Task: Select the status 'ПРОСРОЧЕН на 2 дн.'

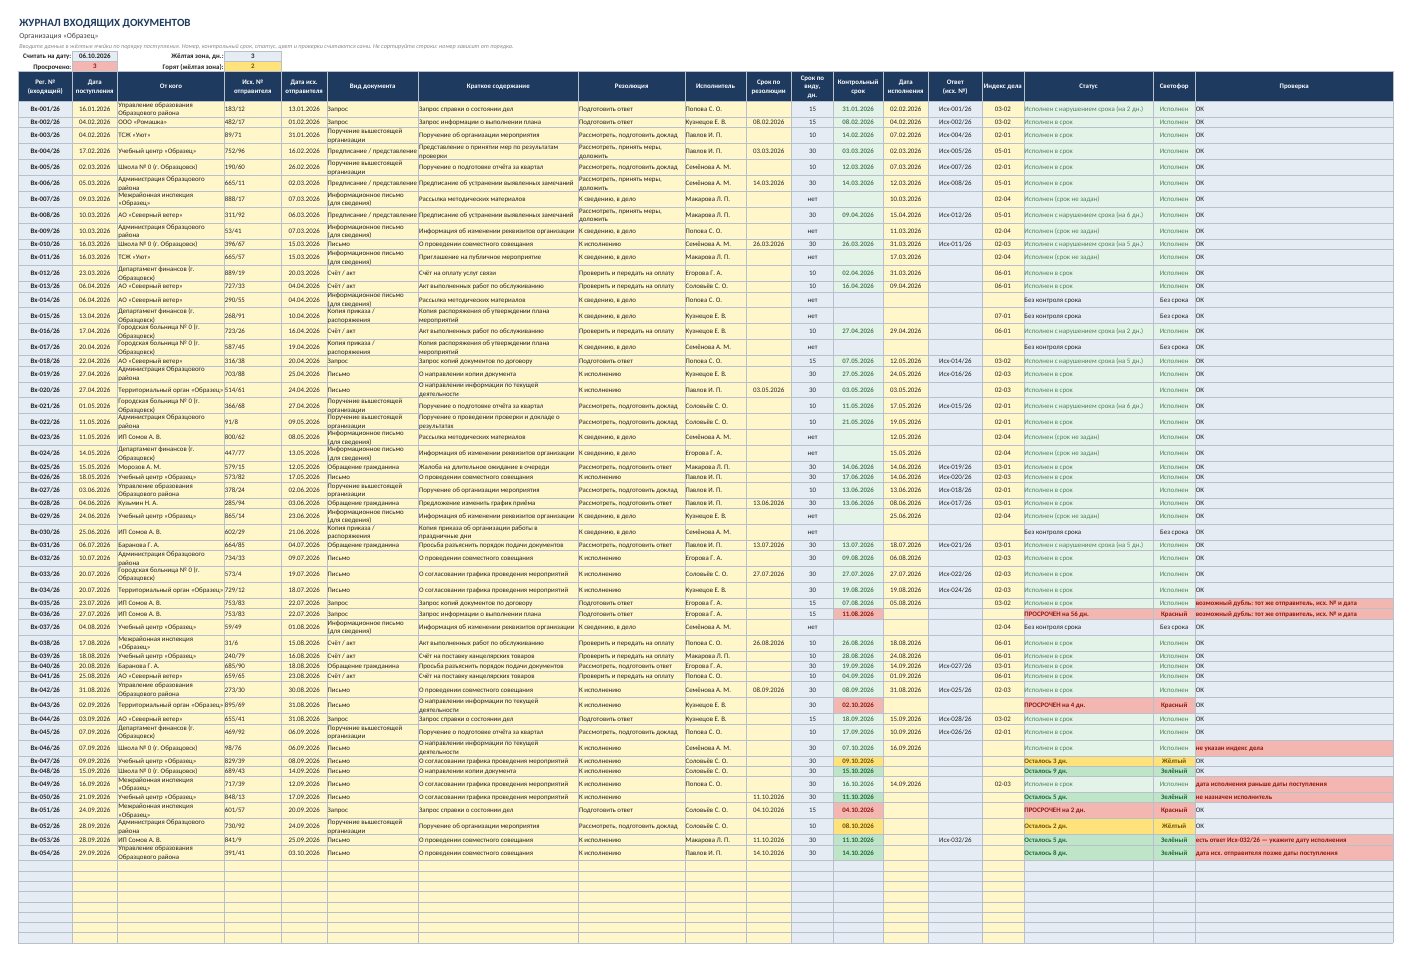Action: point(1089,810)
